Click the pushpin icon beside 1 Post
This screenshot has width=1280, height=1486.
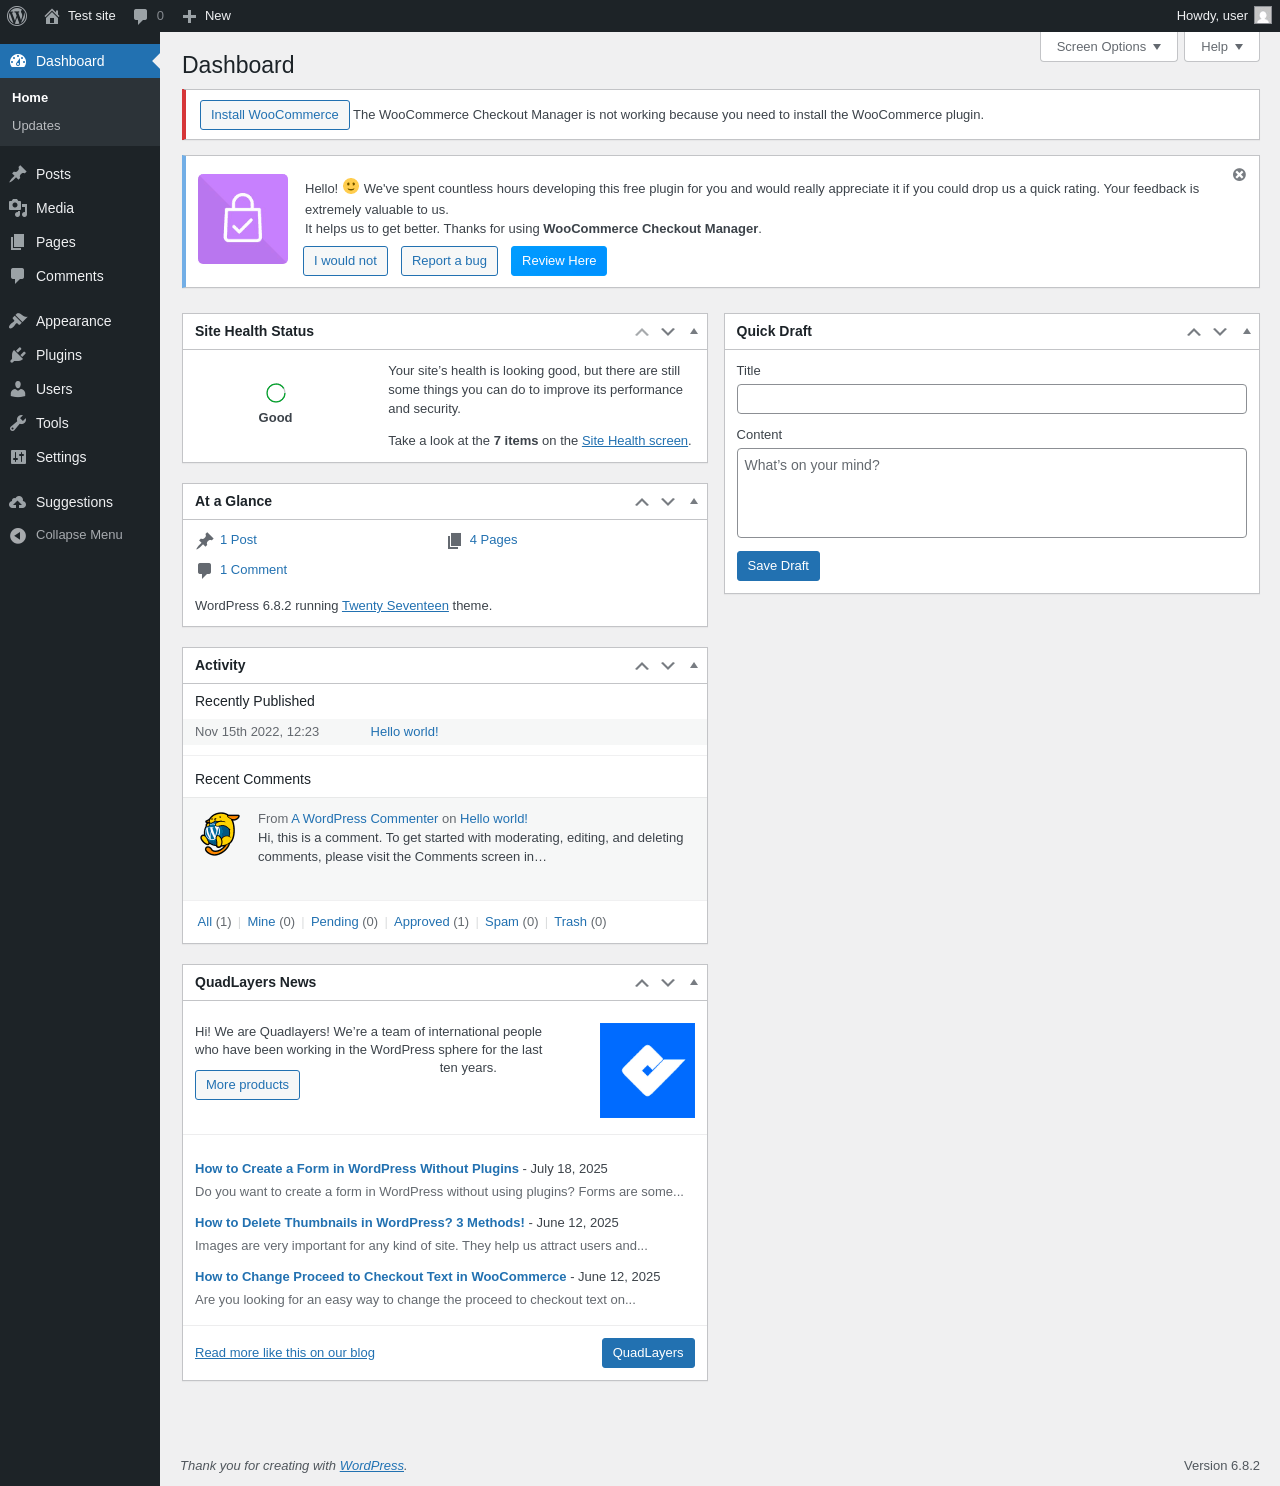205,540
